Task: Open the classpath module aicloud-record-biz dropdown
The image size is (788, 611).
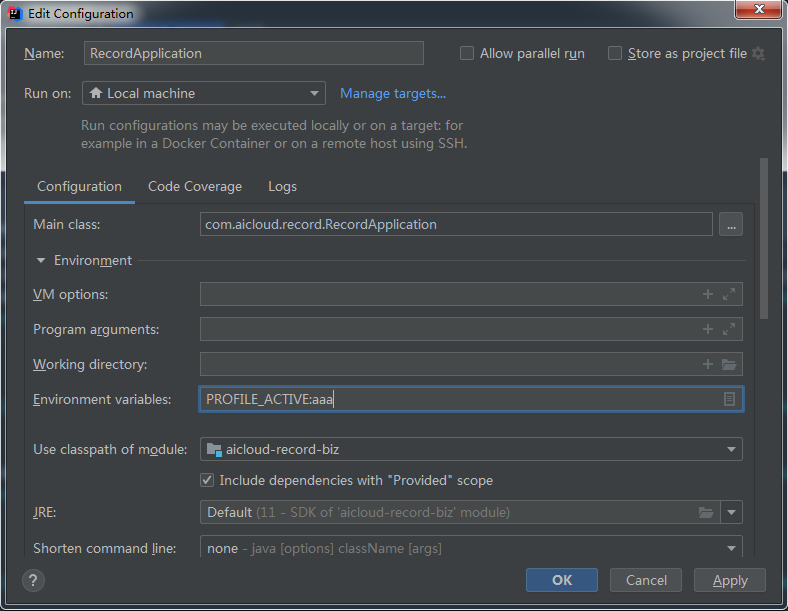Action: point(471,449)
